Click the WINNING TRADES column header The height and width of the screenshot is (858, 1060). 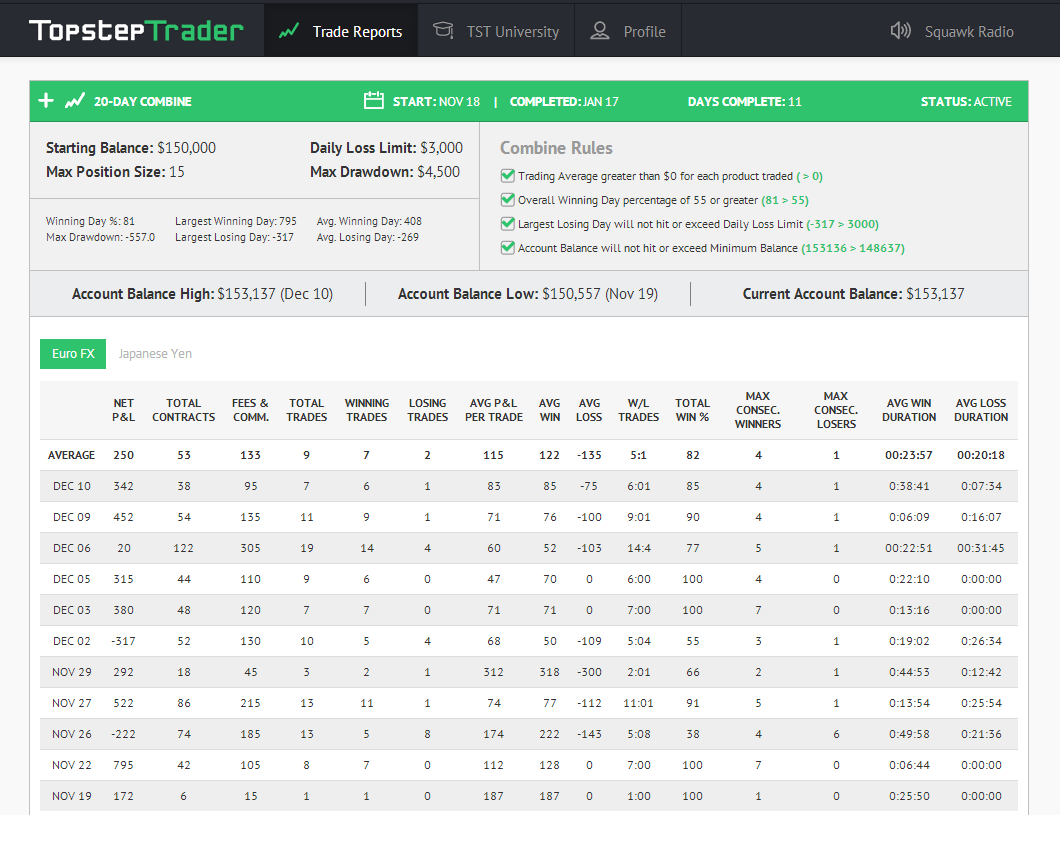click(x=366, y=410)
